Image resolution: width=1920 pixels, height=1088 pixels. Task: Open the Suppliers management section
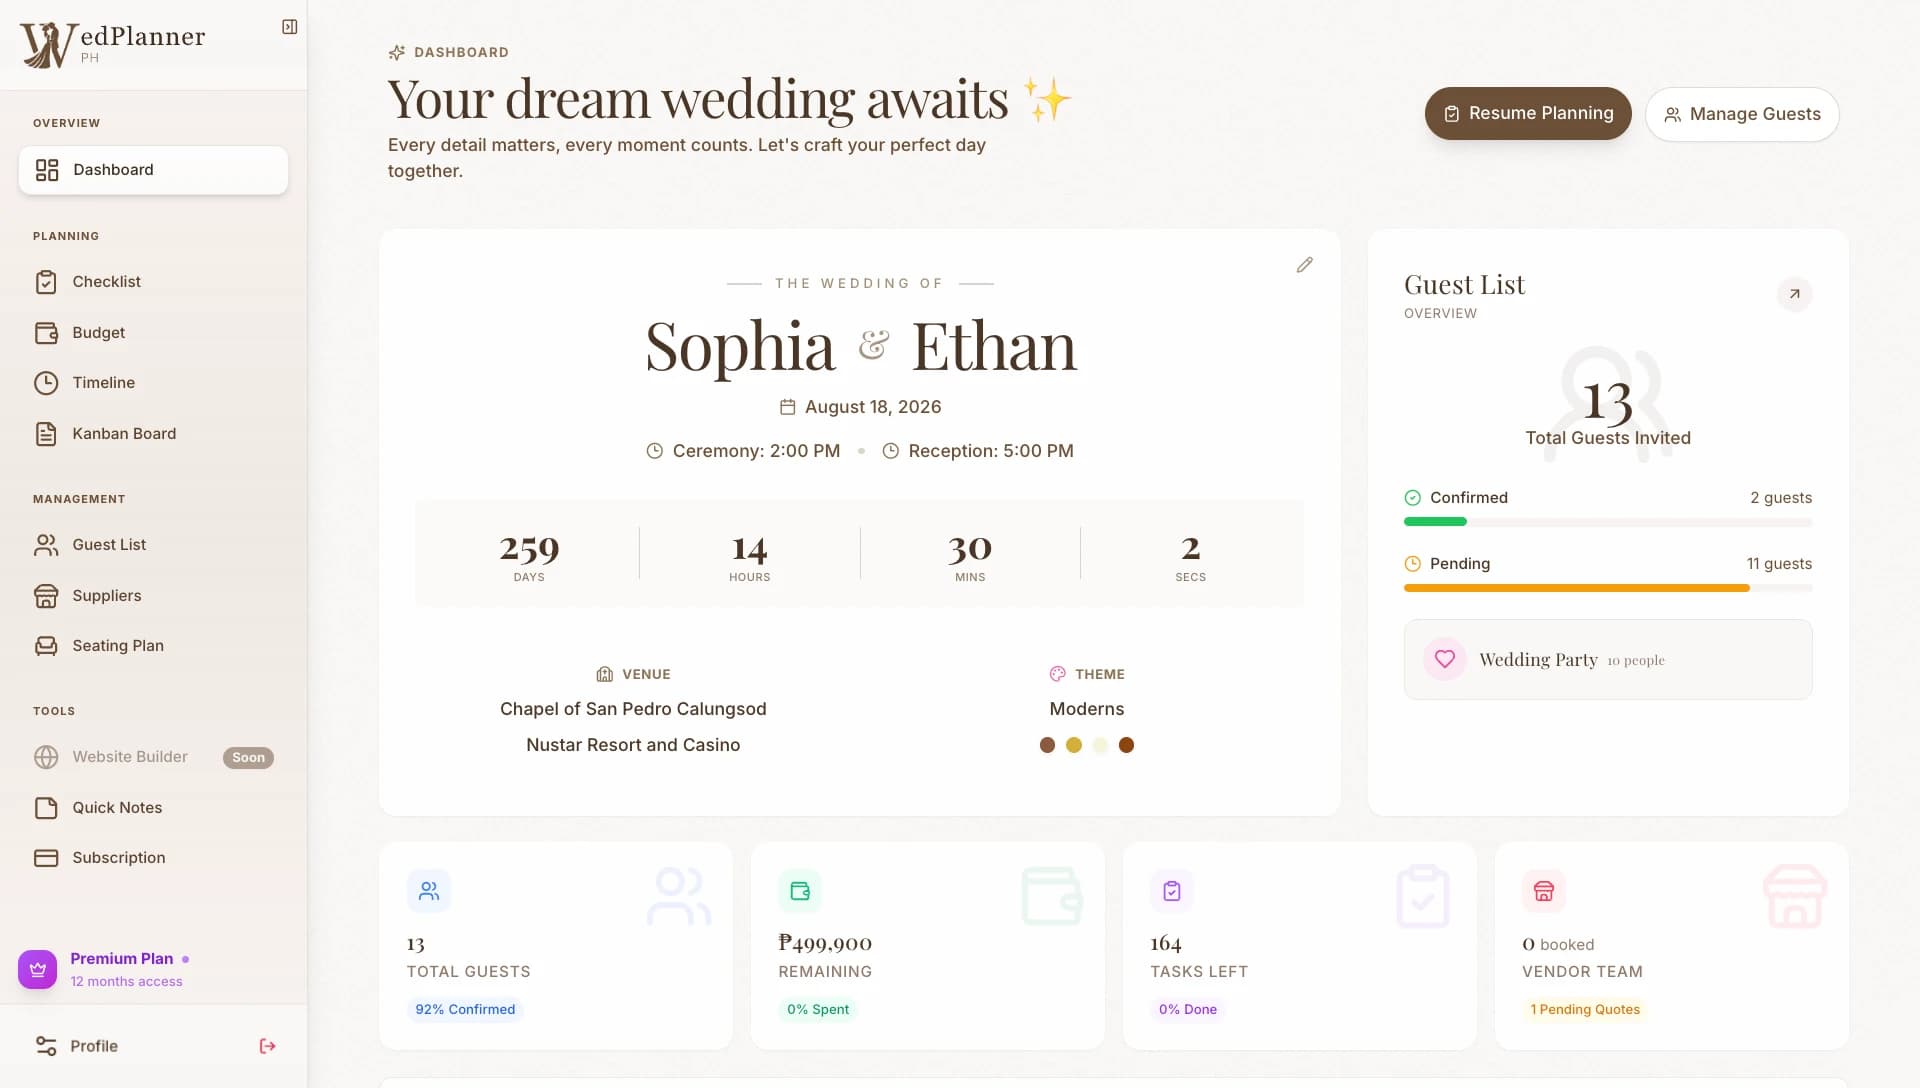pyautogui.click(x=106, y=595)
